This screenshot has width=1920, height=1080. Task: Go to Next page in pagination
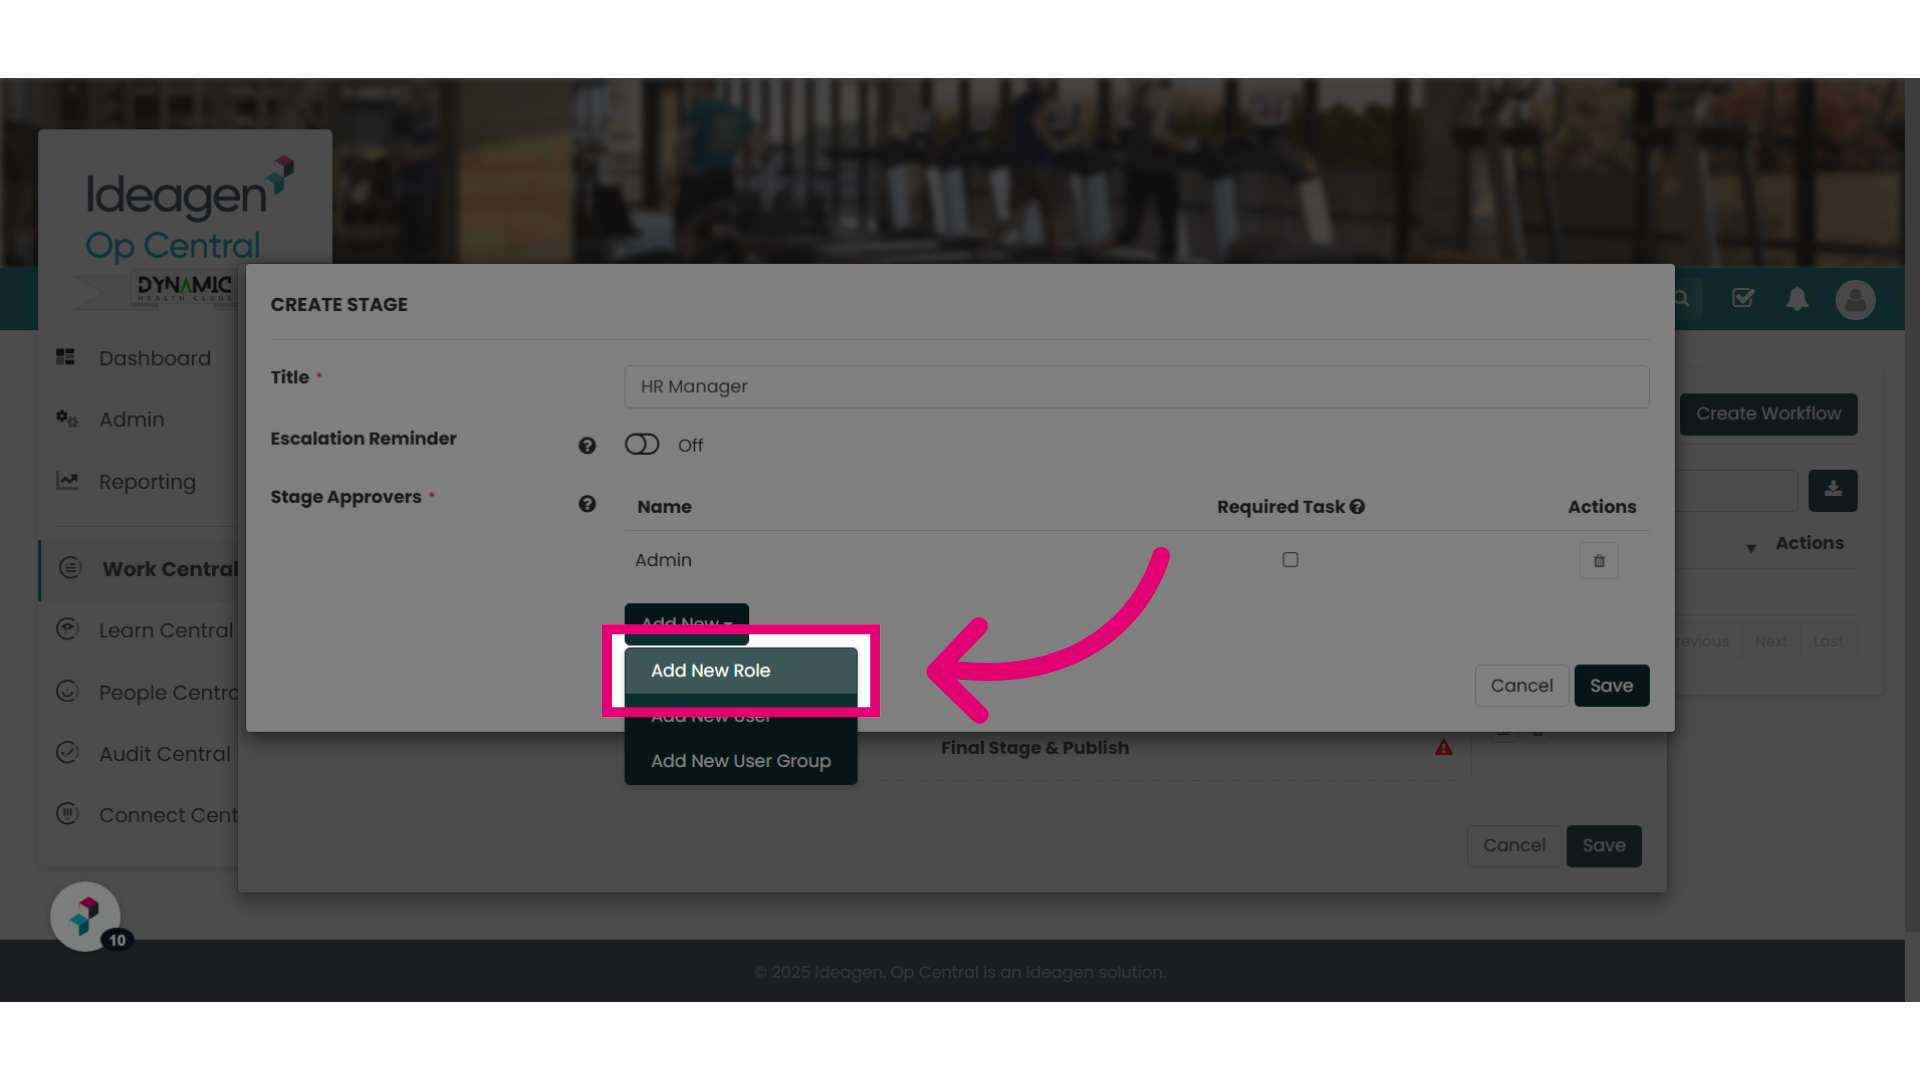(1771, 641)
